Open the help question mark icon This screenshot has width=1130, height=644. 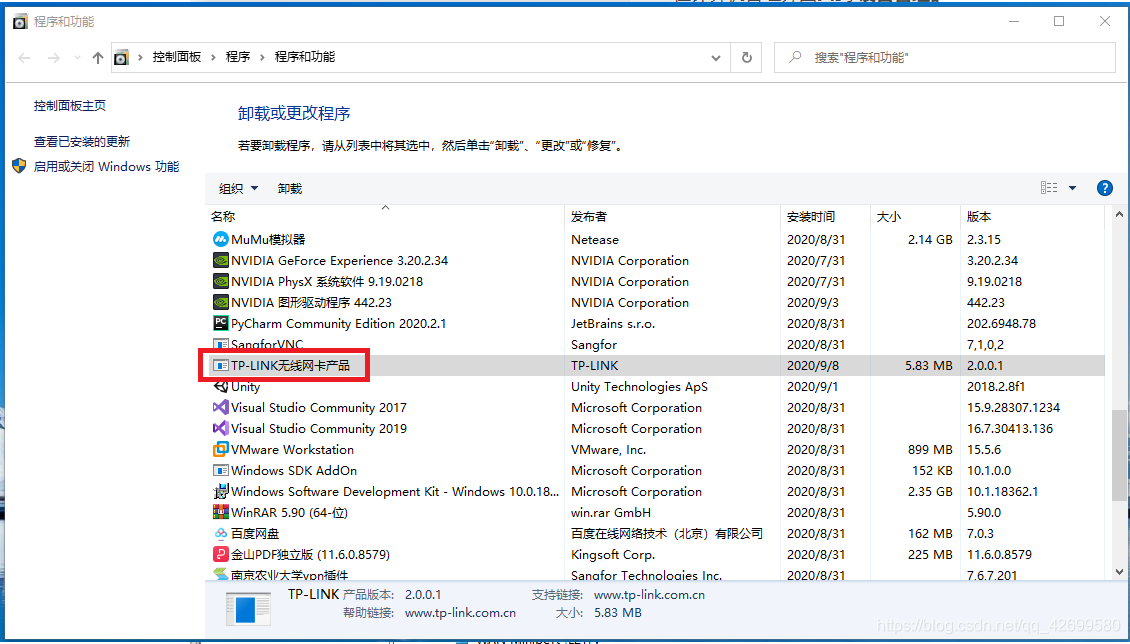(x=1104, y=188)
